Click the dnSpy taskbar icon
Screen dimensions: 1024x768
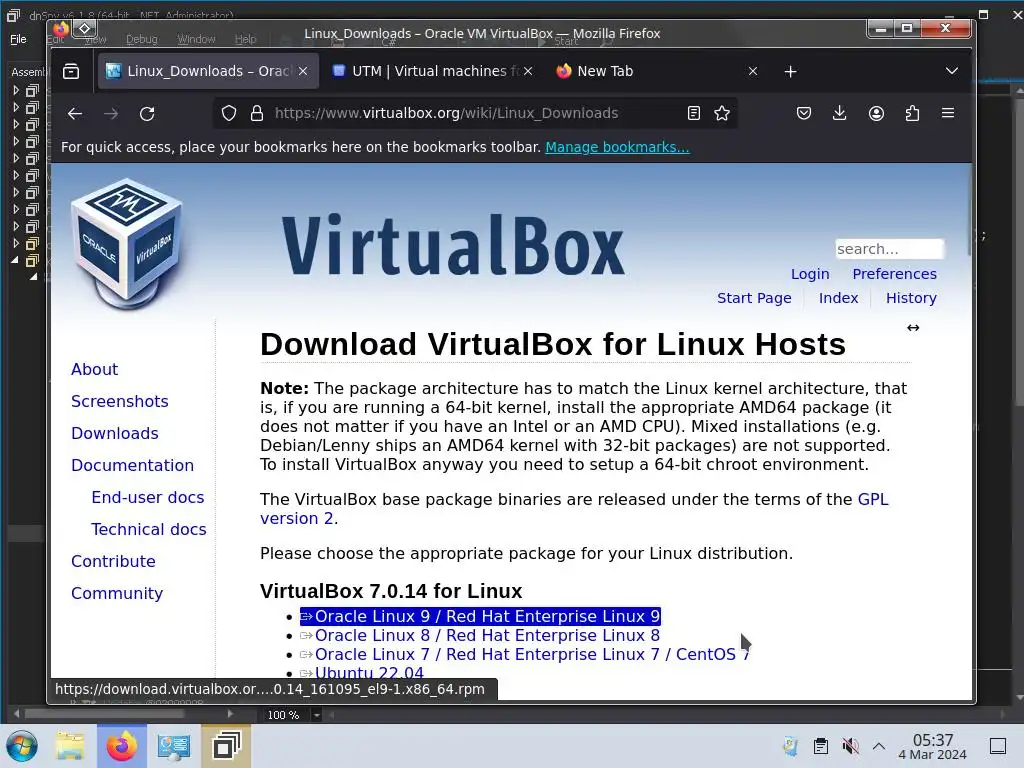click(x=226, y=746)
